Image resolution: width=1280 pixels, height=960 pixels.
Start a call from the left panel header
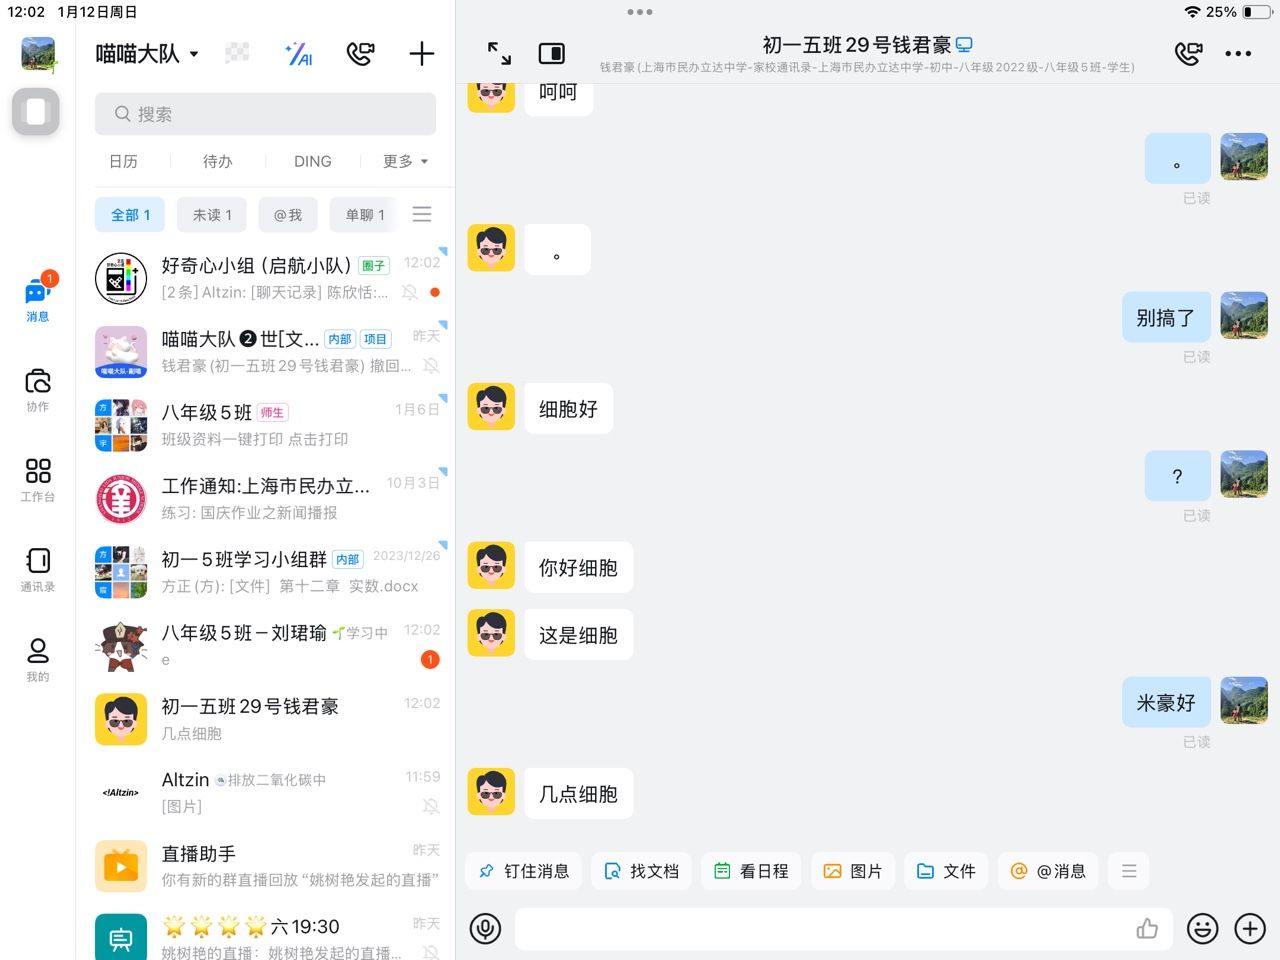(360, 54)
